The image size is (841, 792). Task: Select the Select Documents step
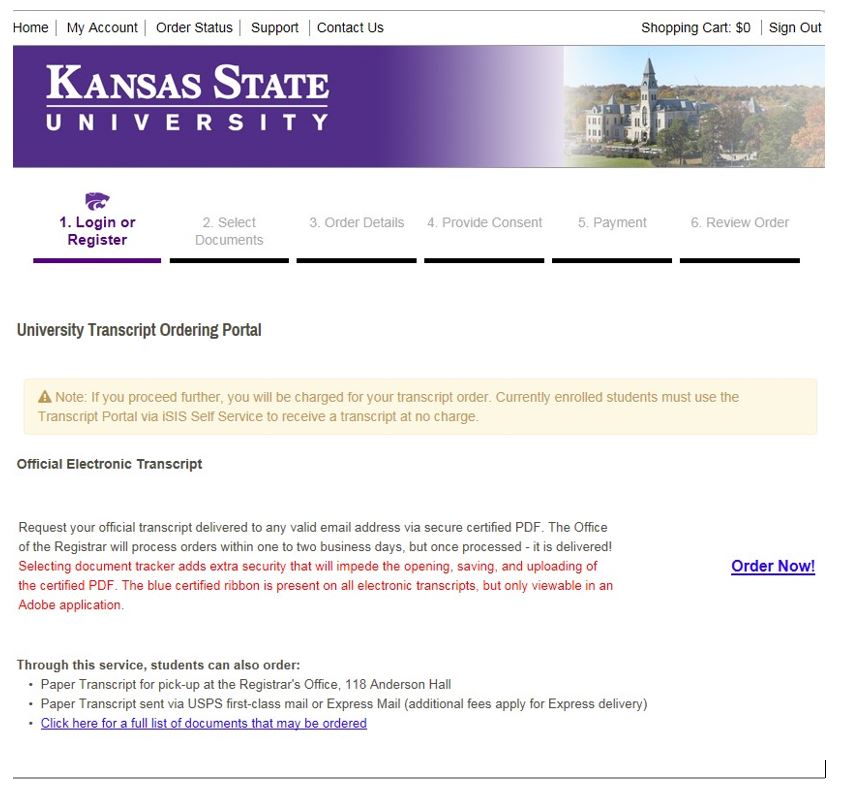pyautogui.click(x=229, y=231)
